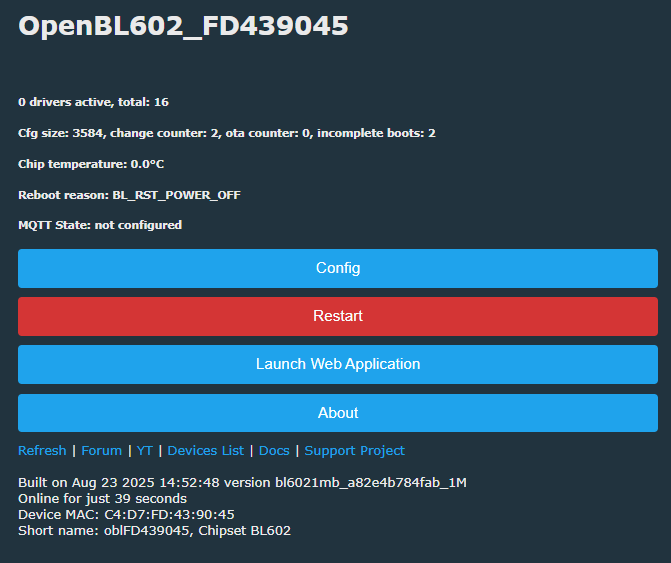Click the red Restart button

(338, 316)
